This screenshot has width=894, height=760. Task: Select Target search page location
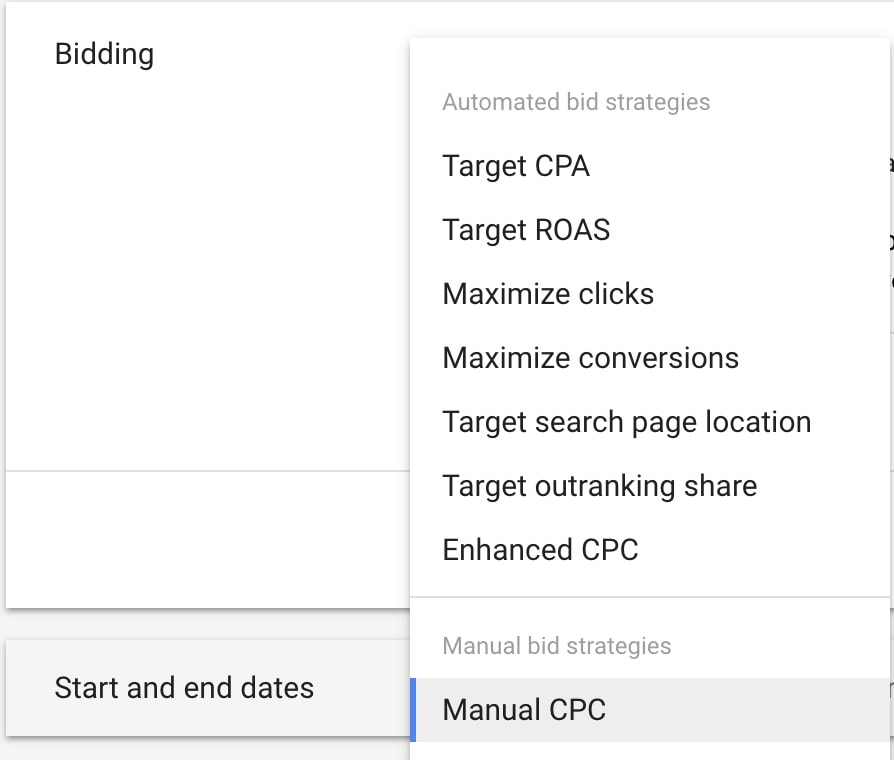coord(626,421)
